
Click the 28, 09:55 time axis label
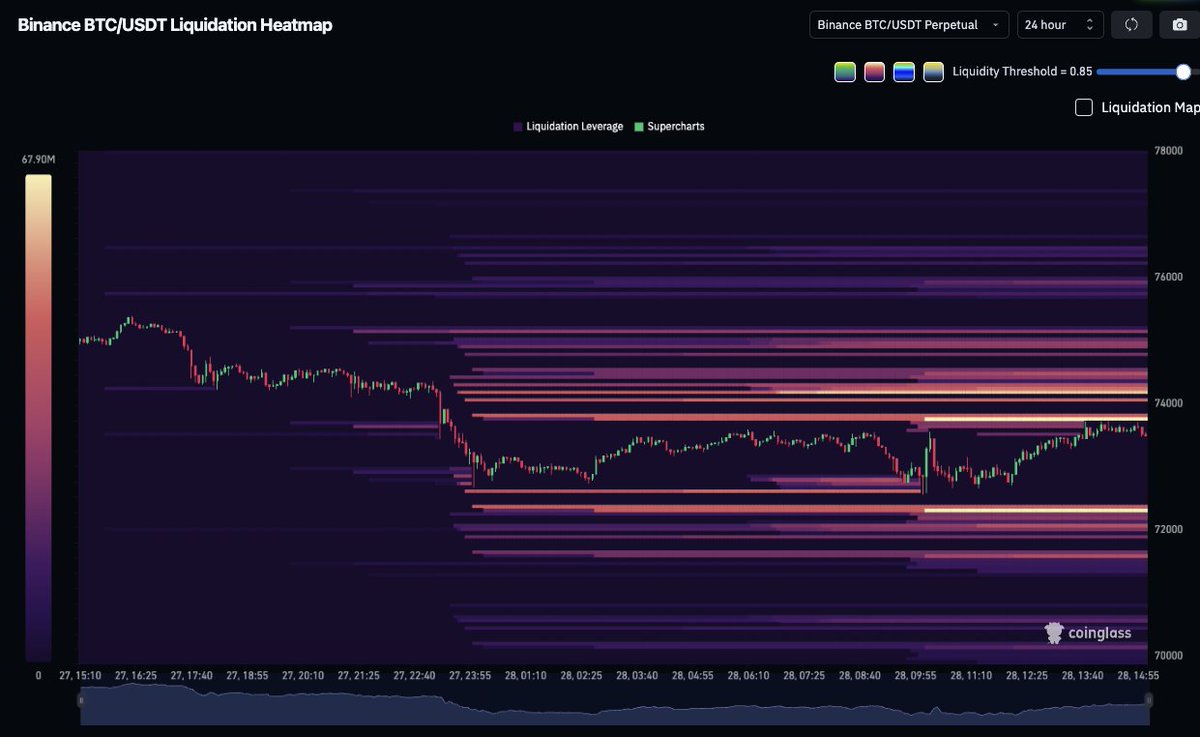pos(916,676)
